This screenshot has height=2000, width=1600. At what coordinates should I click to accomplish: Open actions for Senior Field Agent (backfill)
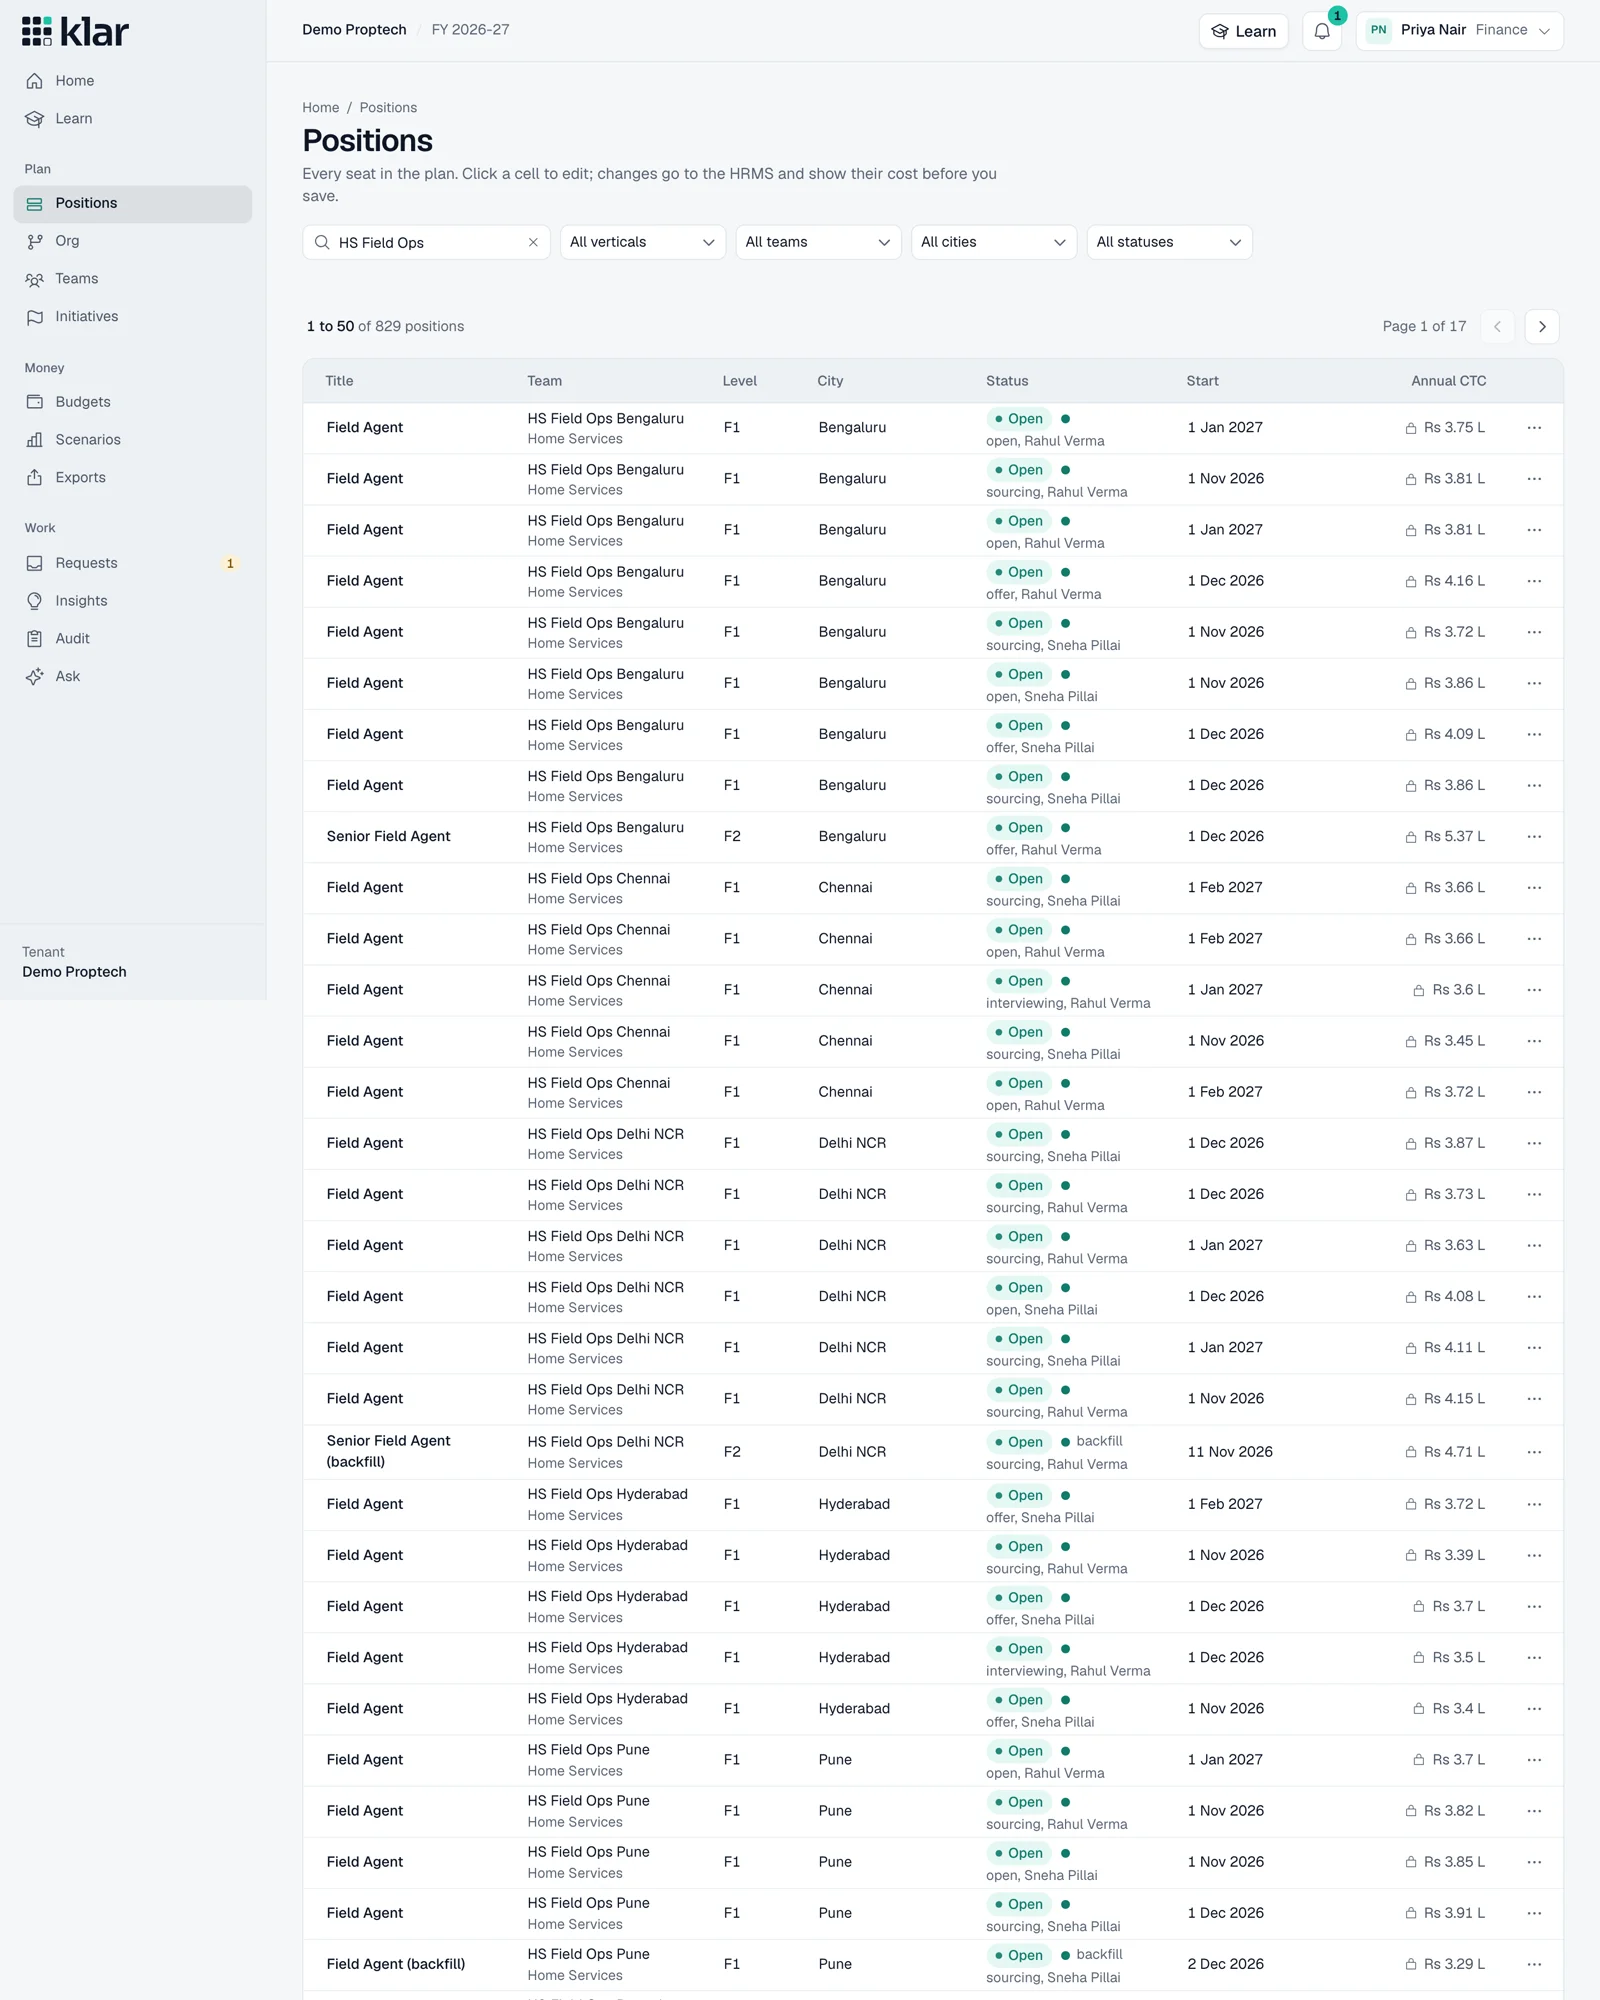pyautogui.click(x=1534, y=1452)
